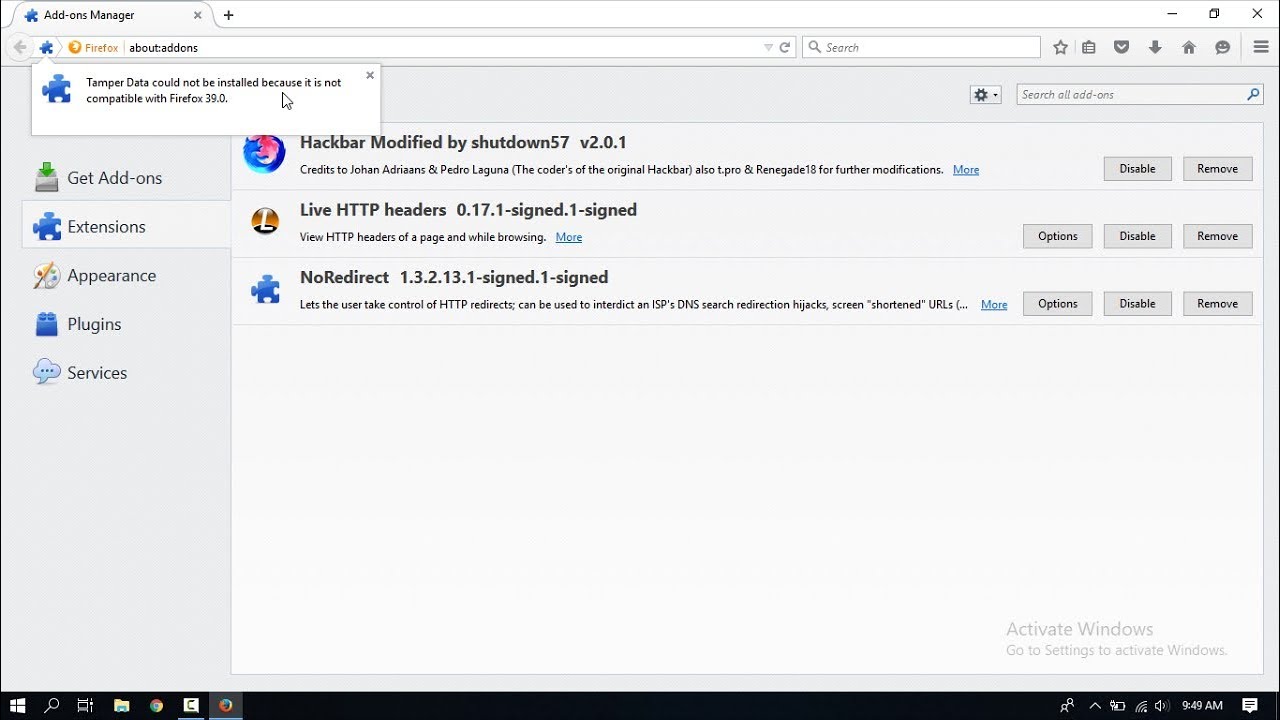Image resolution: width=1280 pixels, height=720 pixels.
Task: Close the Tamper Data notification popup
Action: click(x=370, y=75)
